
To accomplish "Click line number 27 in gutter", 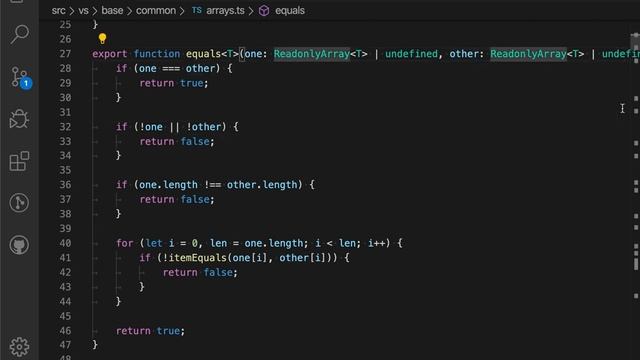I will click(65, 54).
